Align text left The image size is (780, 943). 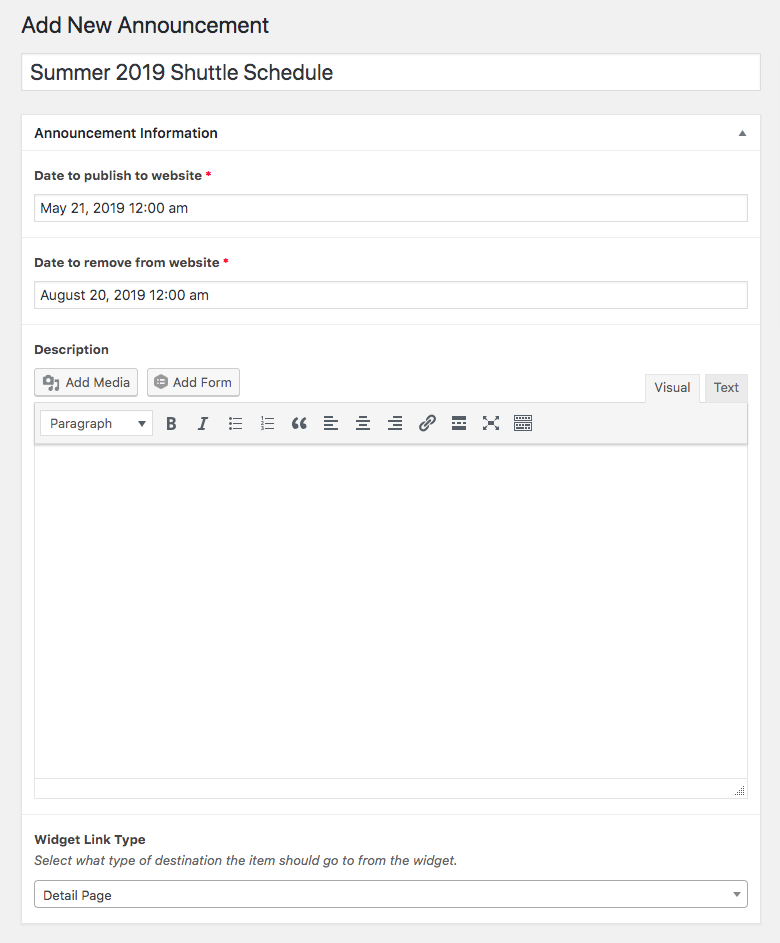(331, 423)
